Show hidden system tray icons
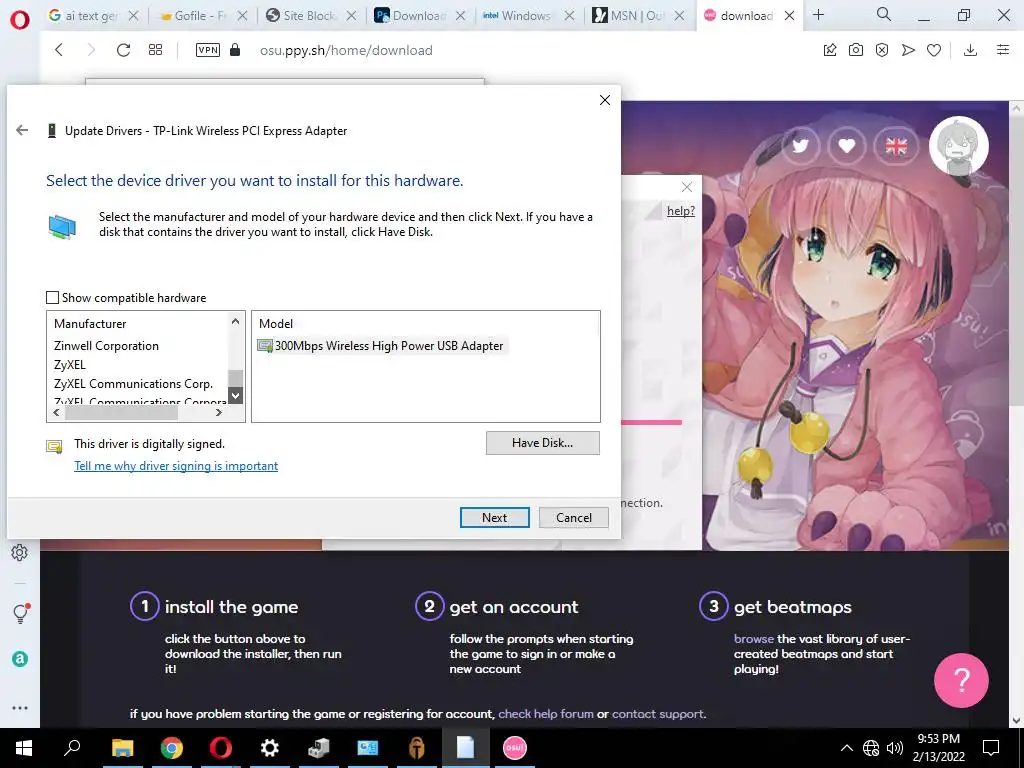This screenshot has width=1024, height=768. pyautogui.click(x=846, y=748)
